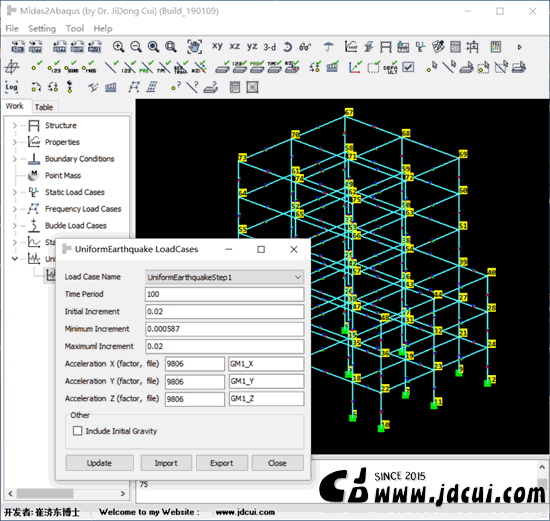The width and height of the screenshot is (550, 521).
Task: Toggle node number 123 display
Action: [54, 66]
